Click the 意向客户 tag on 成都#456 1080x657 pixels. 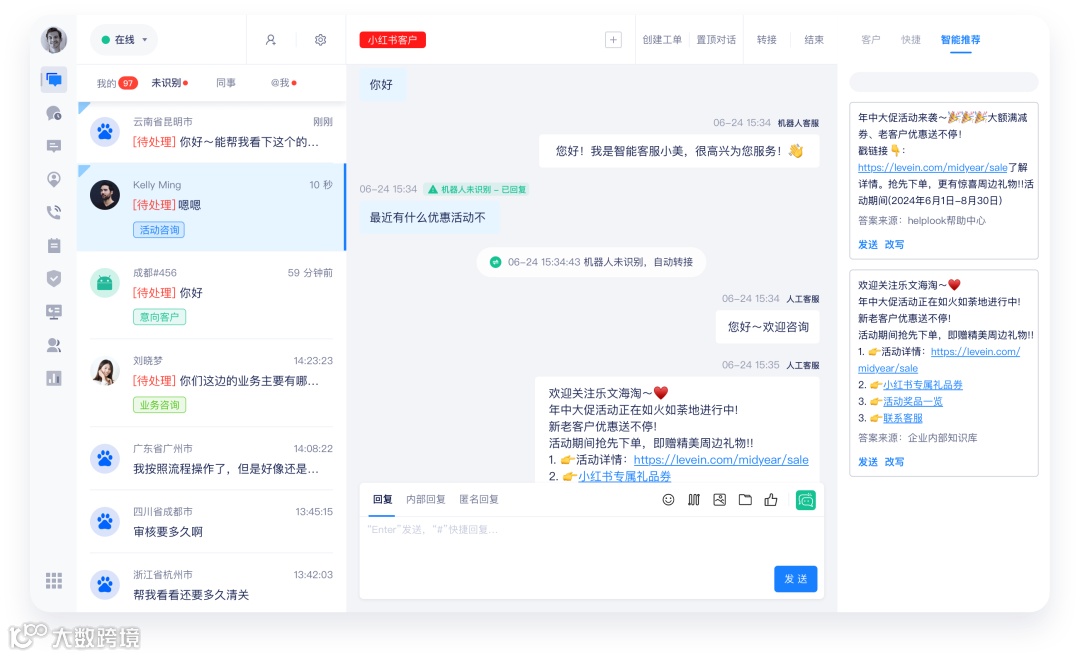coord(159,317)
